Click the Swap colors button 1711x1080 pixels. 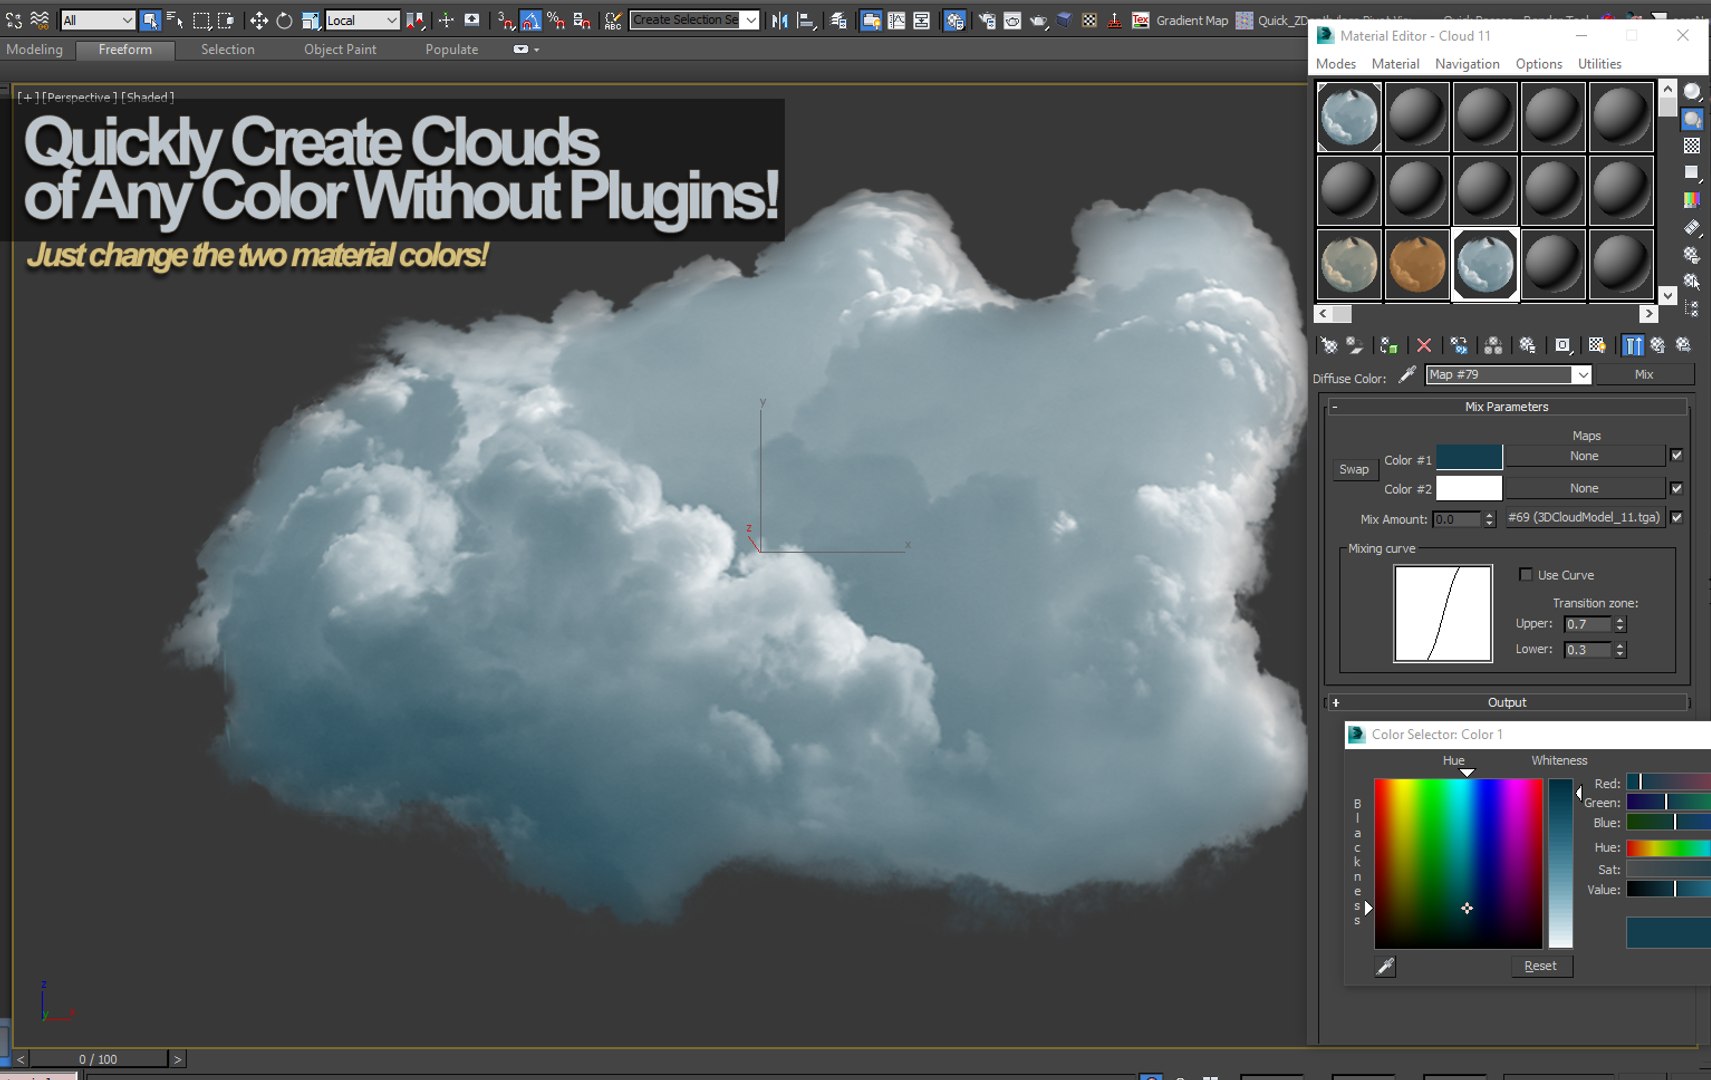1354,470
